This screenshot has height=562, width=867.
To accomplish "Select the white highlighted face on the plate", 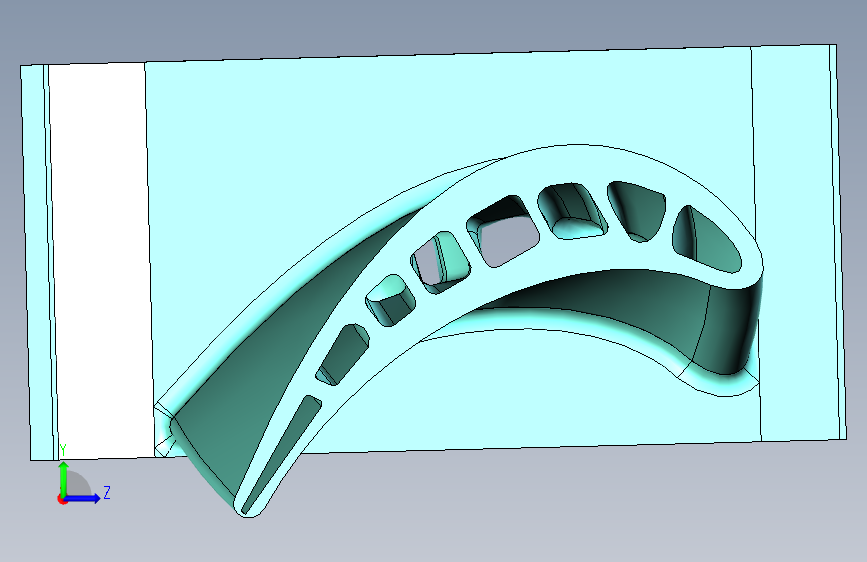I will tap(100, 260).
